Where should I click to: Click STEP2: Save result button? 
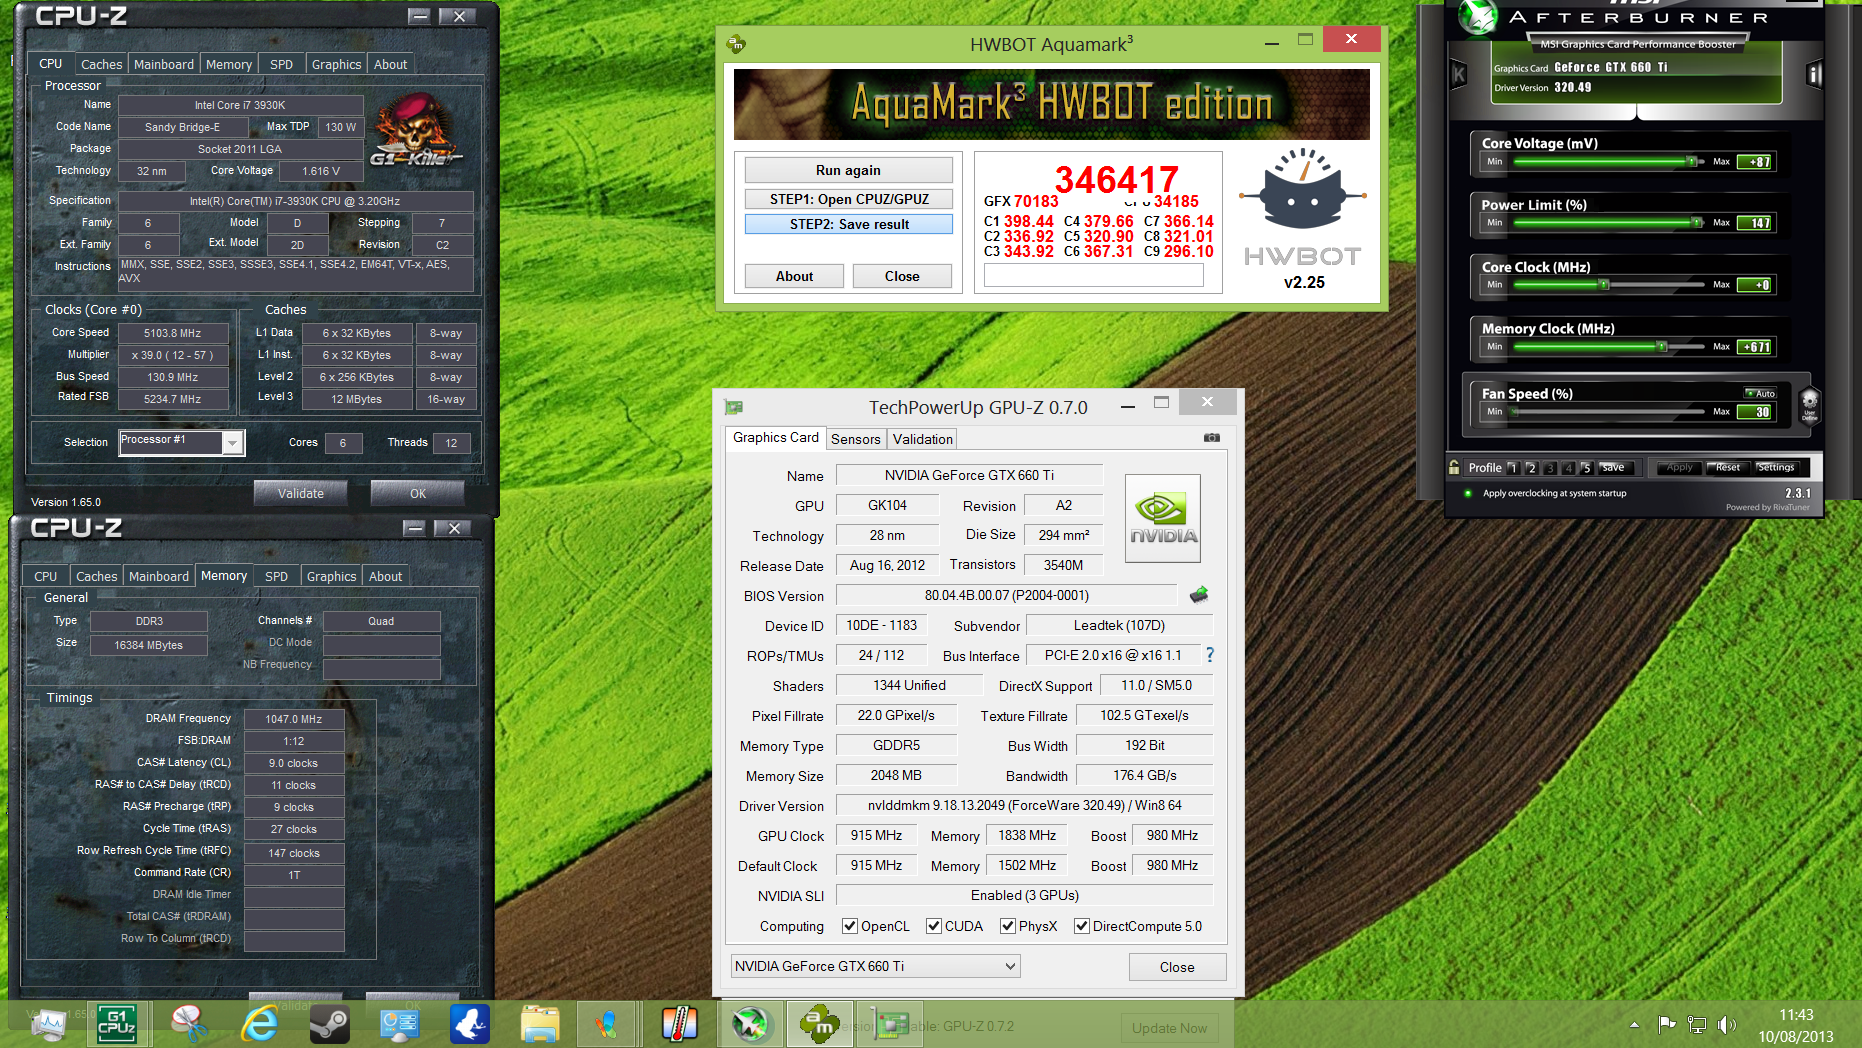coord(848,224)
